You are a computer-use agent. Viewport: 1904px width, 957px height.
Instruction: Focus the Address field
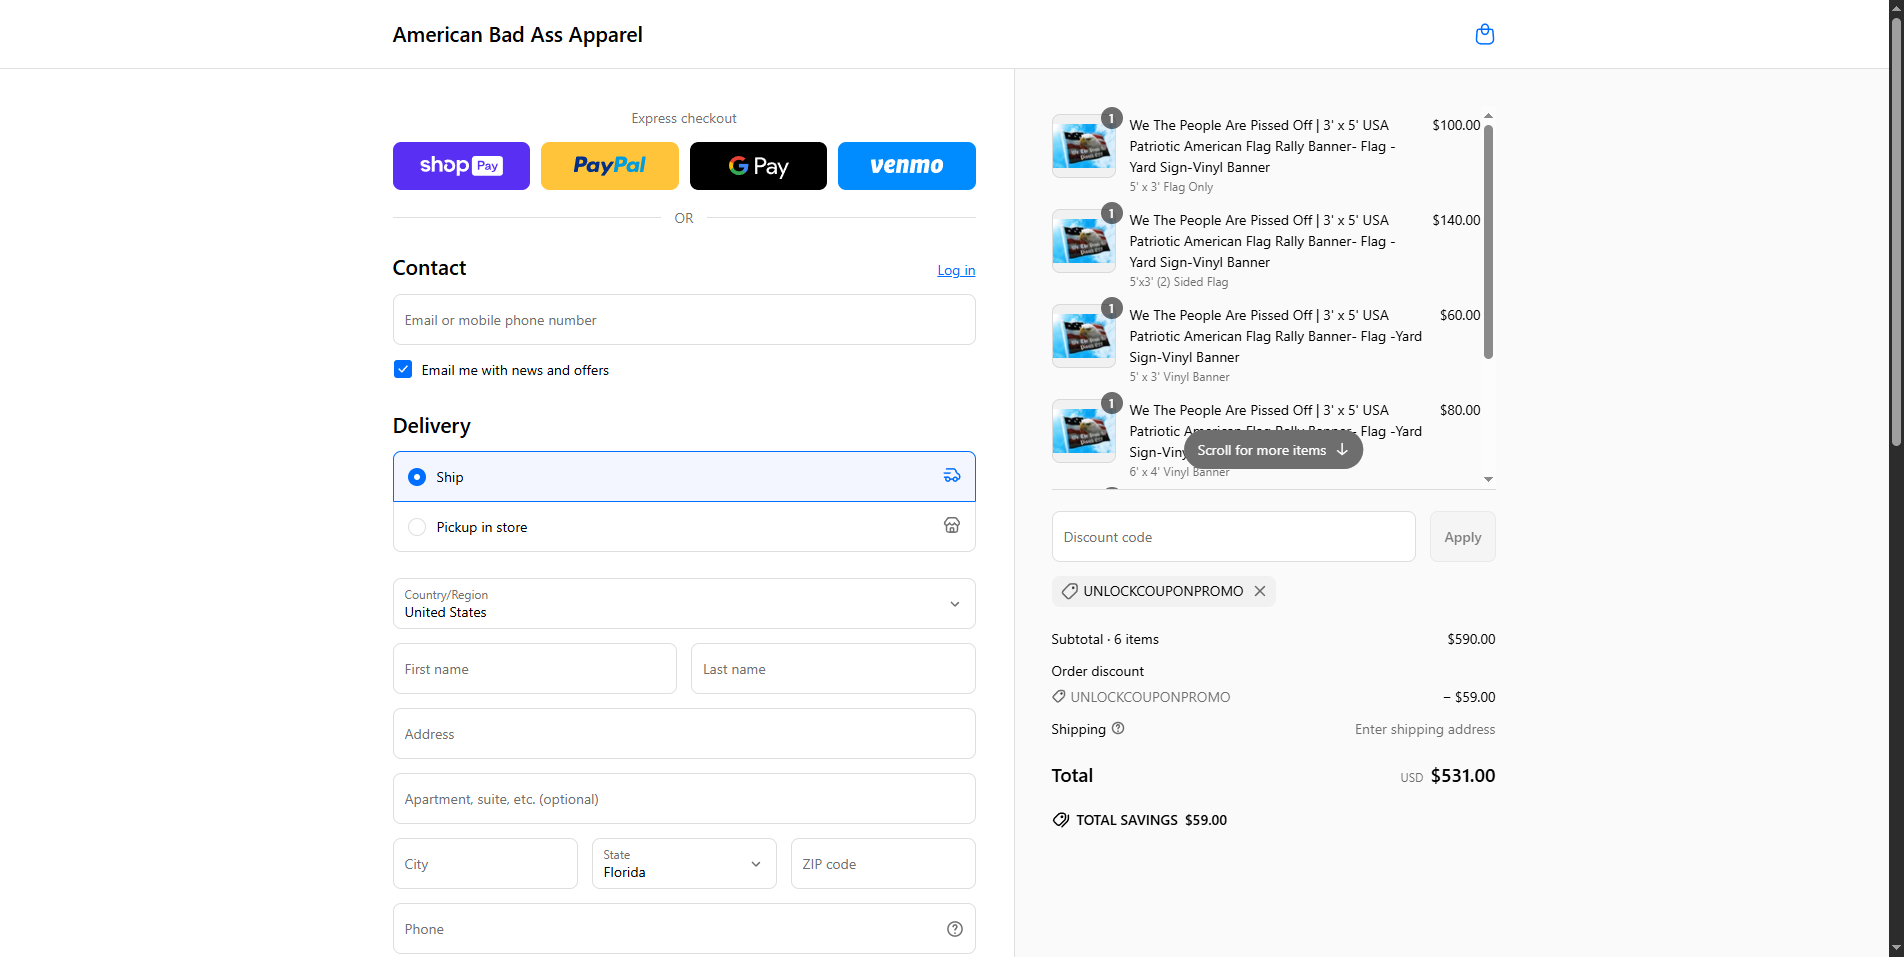(x=684, y=734)
